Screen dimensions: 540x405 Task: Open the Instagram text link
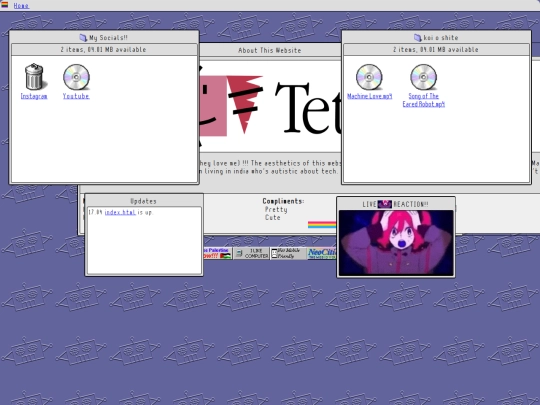(34, 96)
